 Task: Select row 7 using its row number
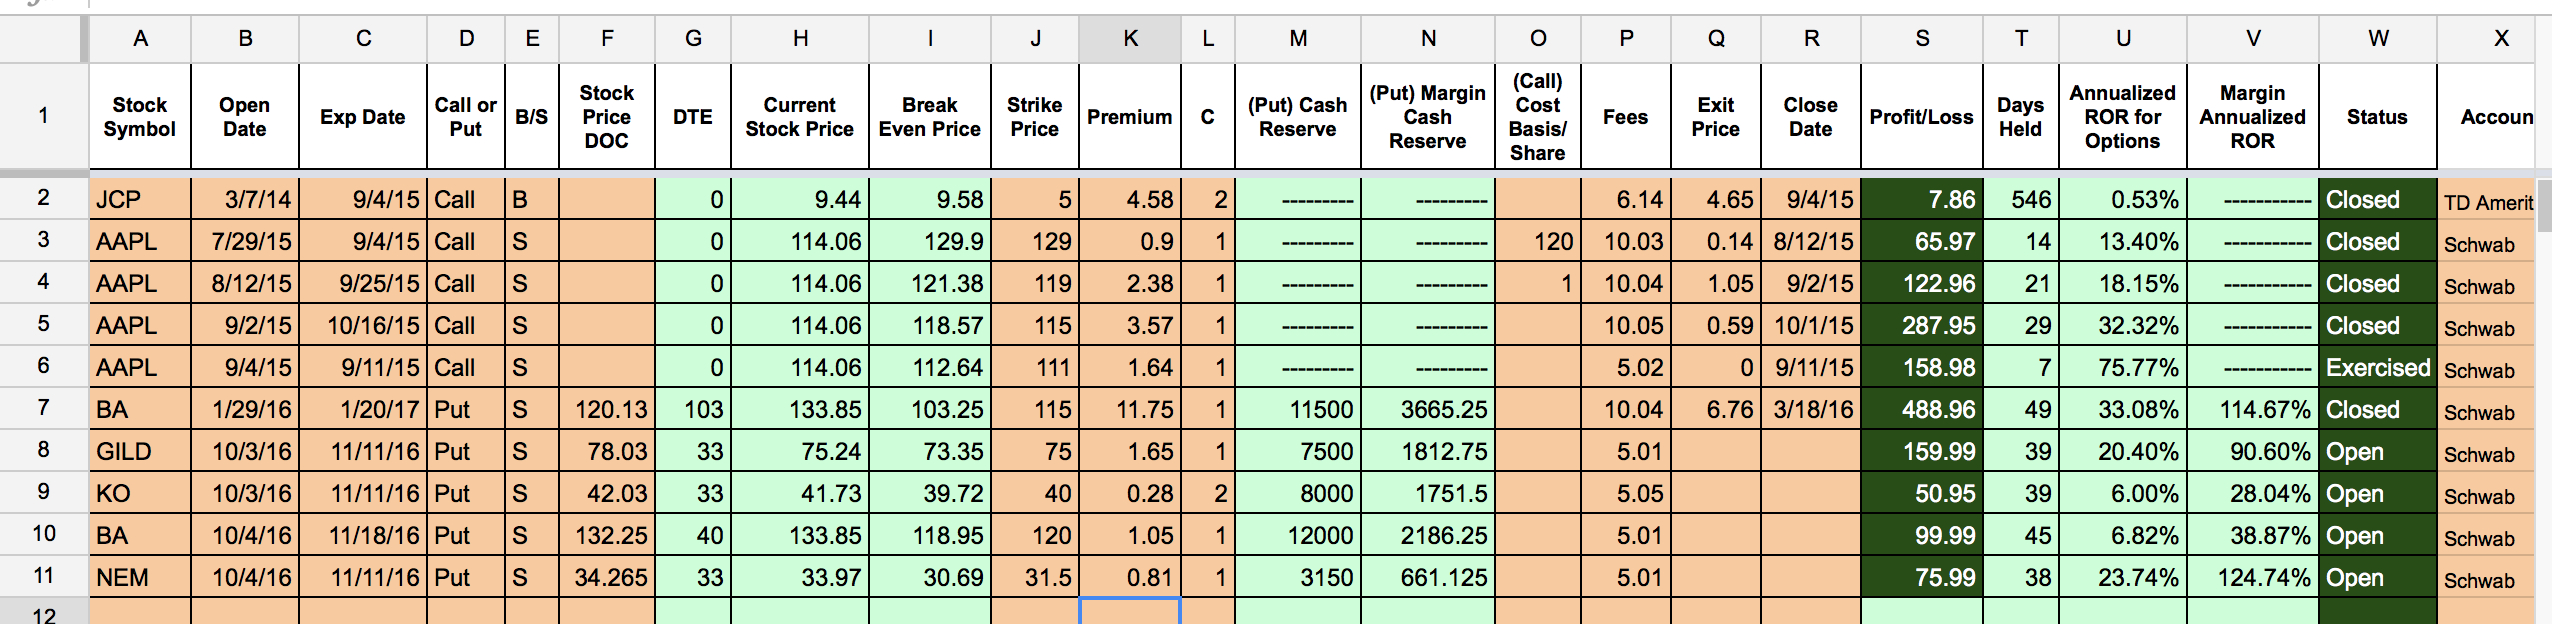(x=43, y=408)
